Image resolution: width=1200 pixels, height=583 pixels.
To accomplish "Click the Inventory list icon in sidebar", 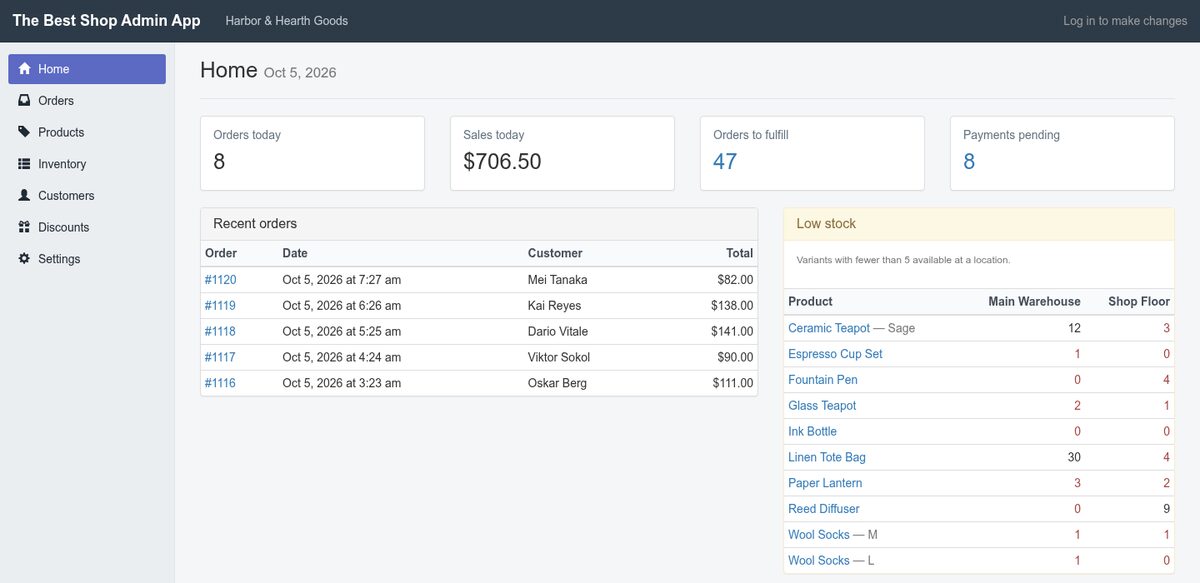I will pos(25,164).
